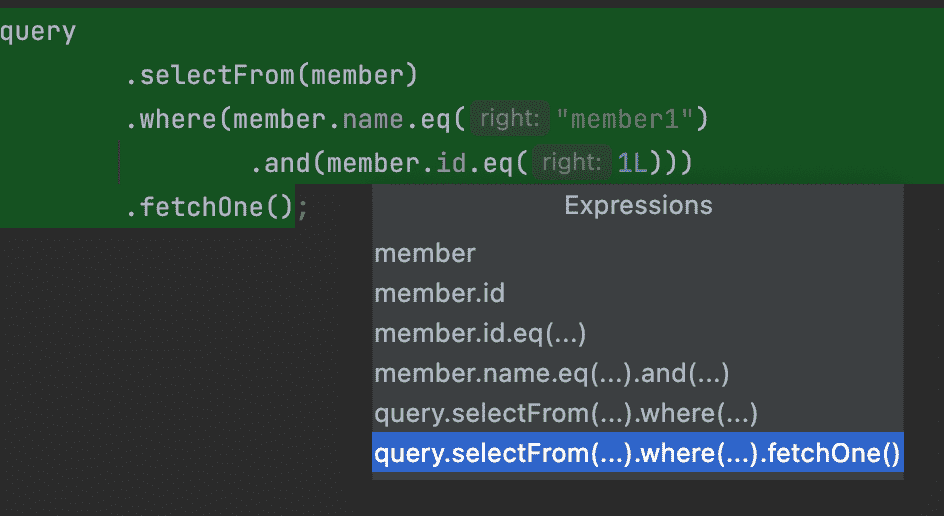Pick the "member.id.eq(...)" expression entry
Screen dimensions: 944x516
coord(480,334)
